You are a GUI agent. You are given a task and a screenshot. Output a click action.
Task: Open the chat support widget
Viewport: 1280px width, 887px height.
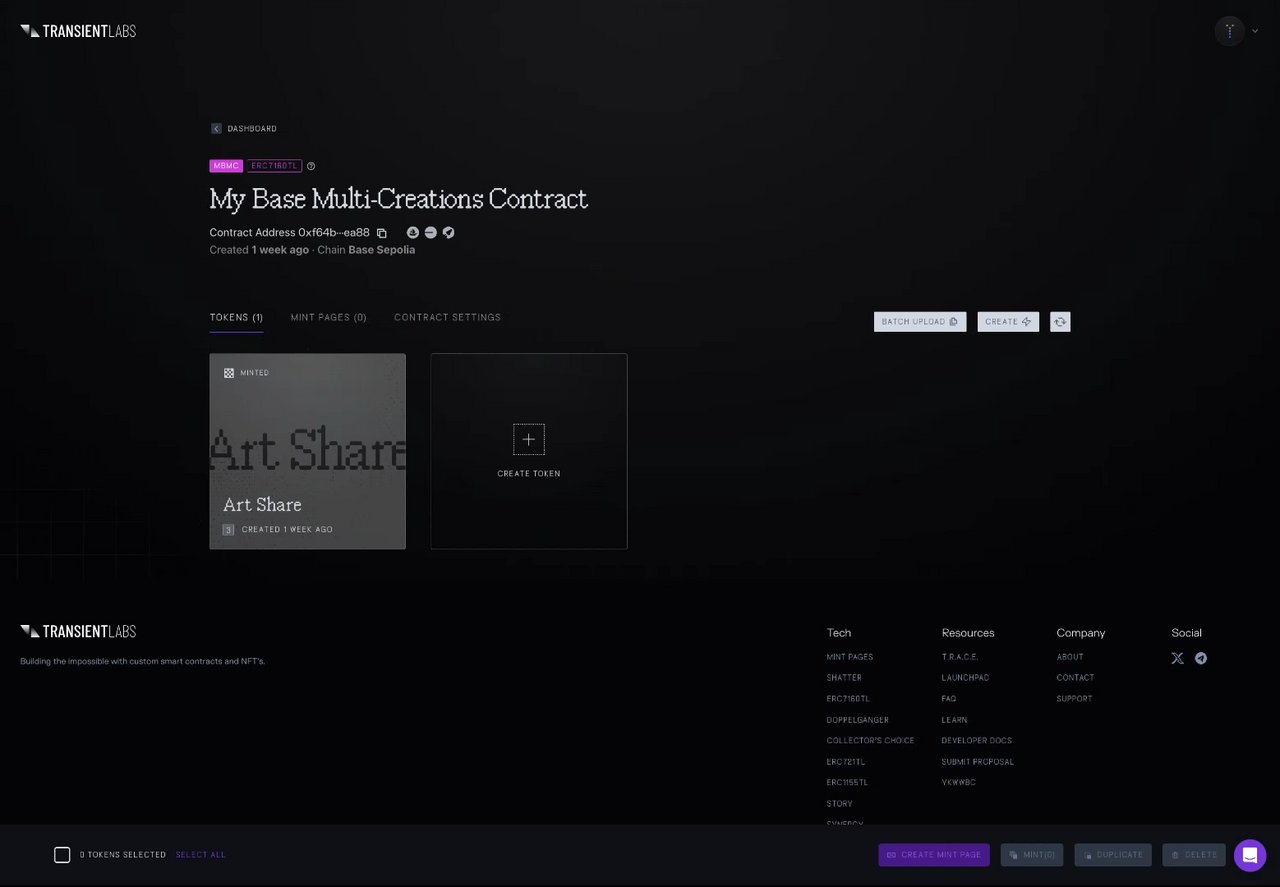pyautogui.click(x=1250, y=855)
